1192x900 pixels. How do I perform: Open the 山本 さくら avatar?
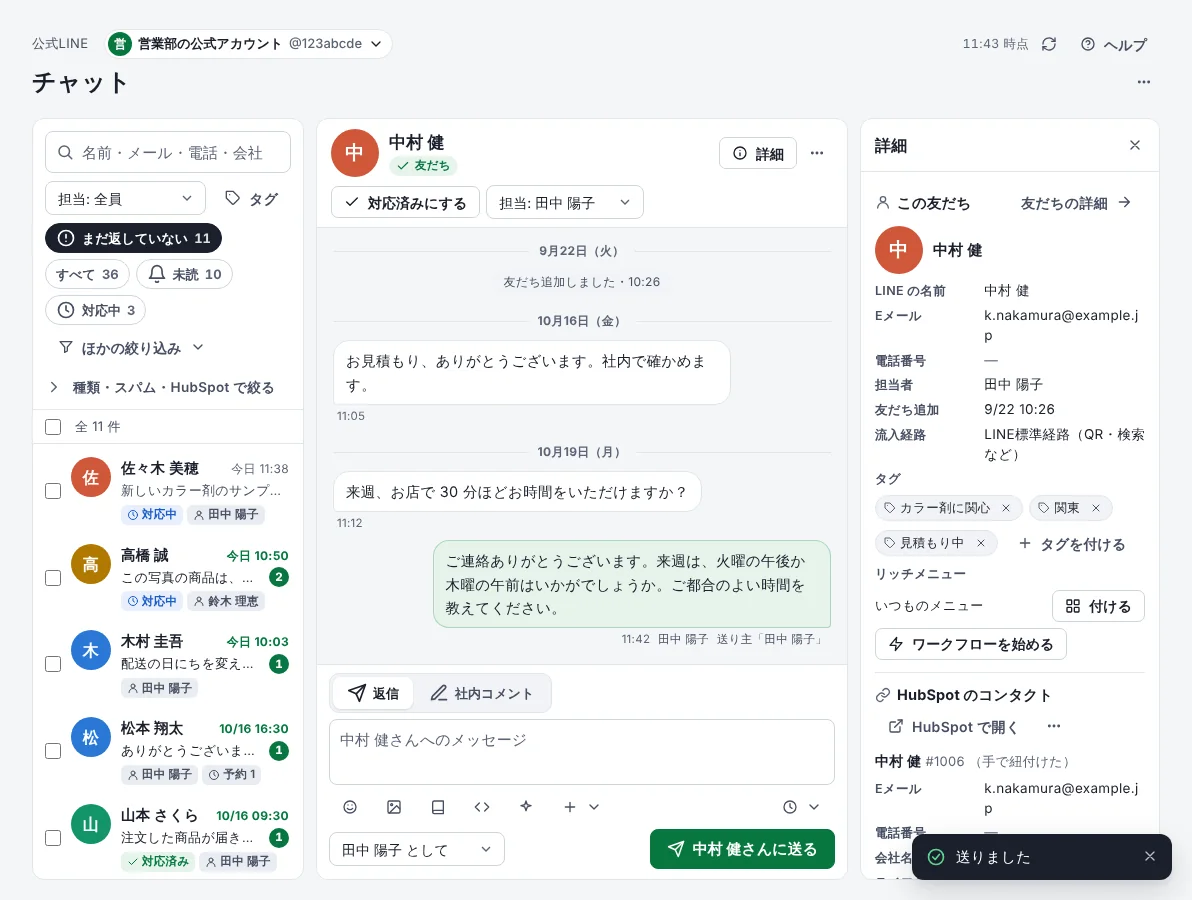(90, 824)
